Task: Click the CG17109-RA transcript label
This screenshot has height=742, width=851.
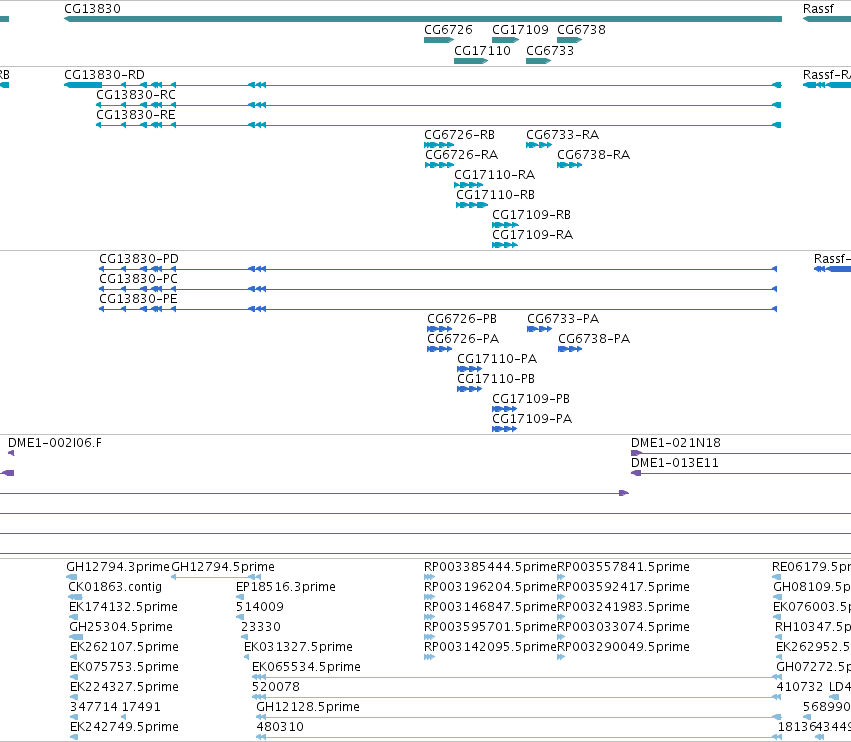Action: (x=532, y=234)
